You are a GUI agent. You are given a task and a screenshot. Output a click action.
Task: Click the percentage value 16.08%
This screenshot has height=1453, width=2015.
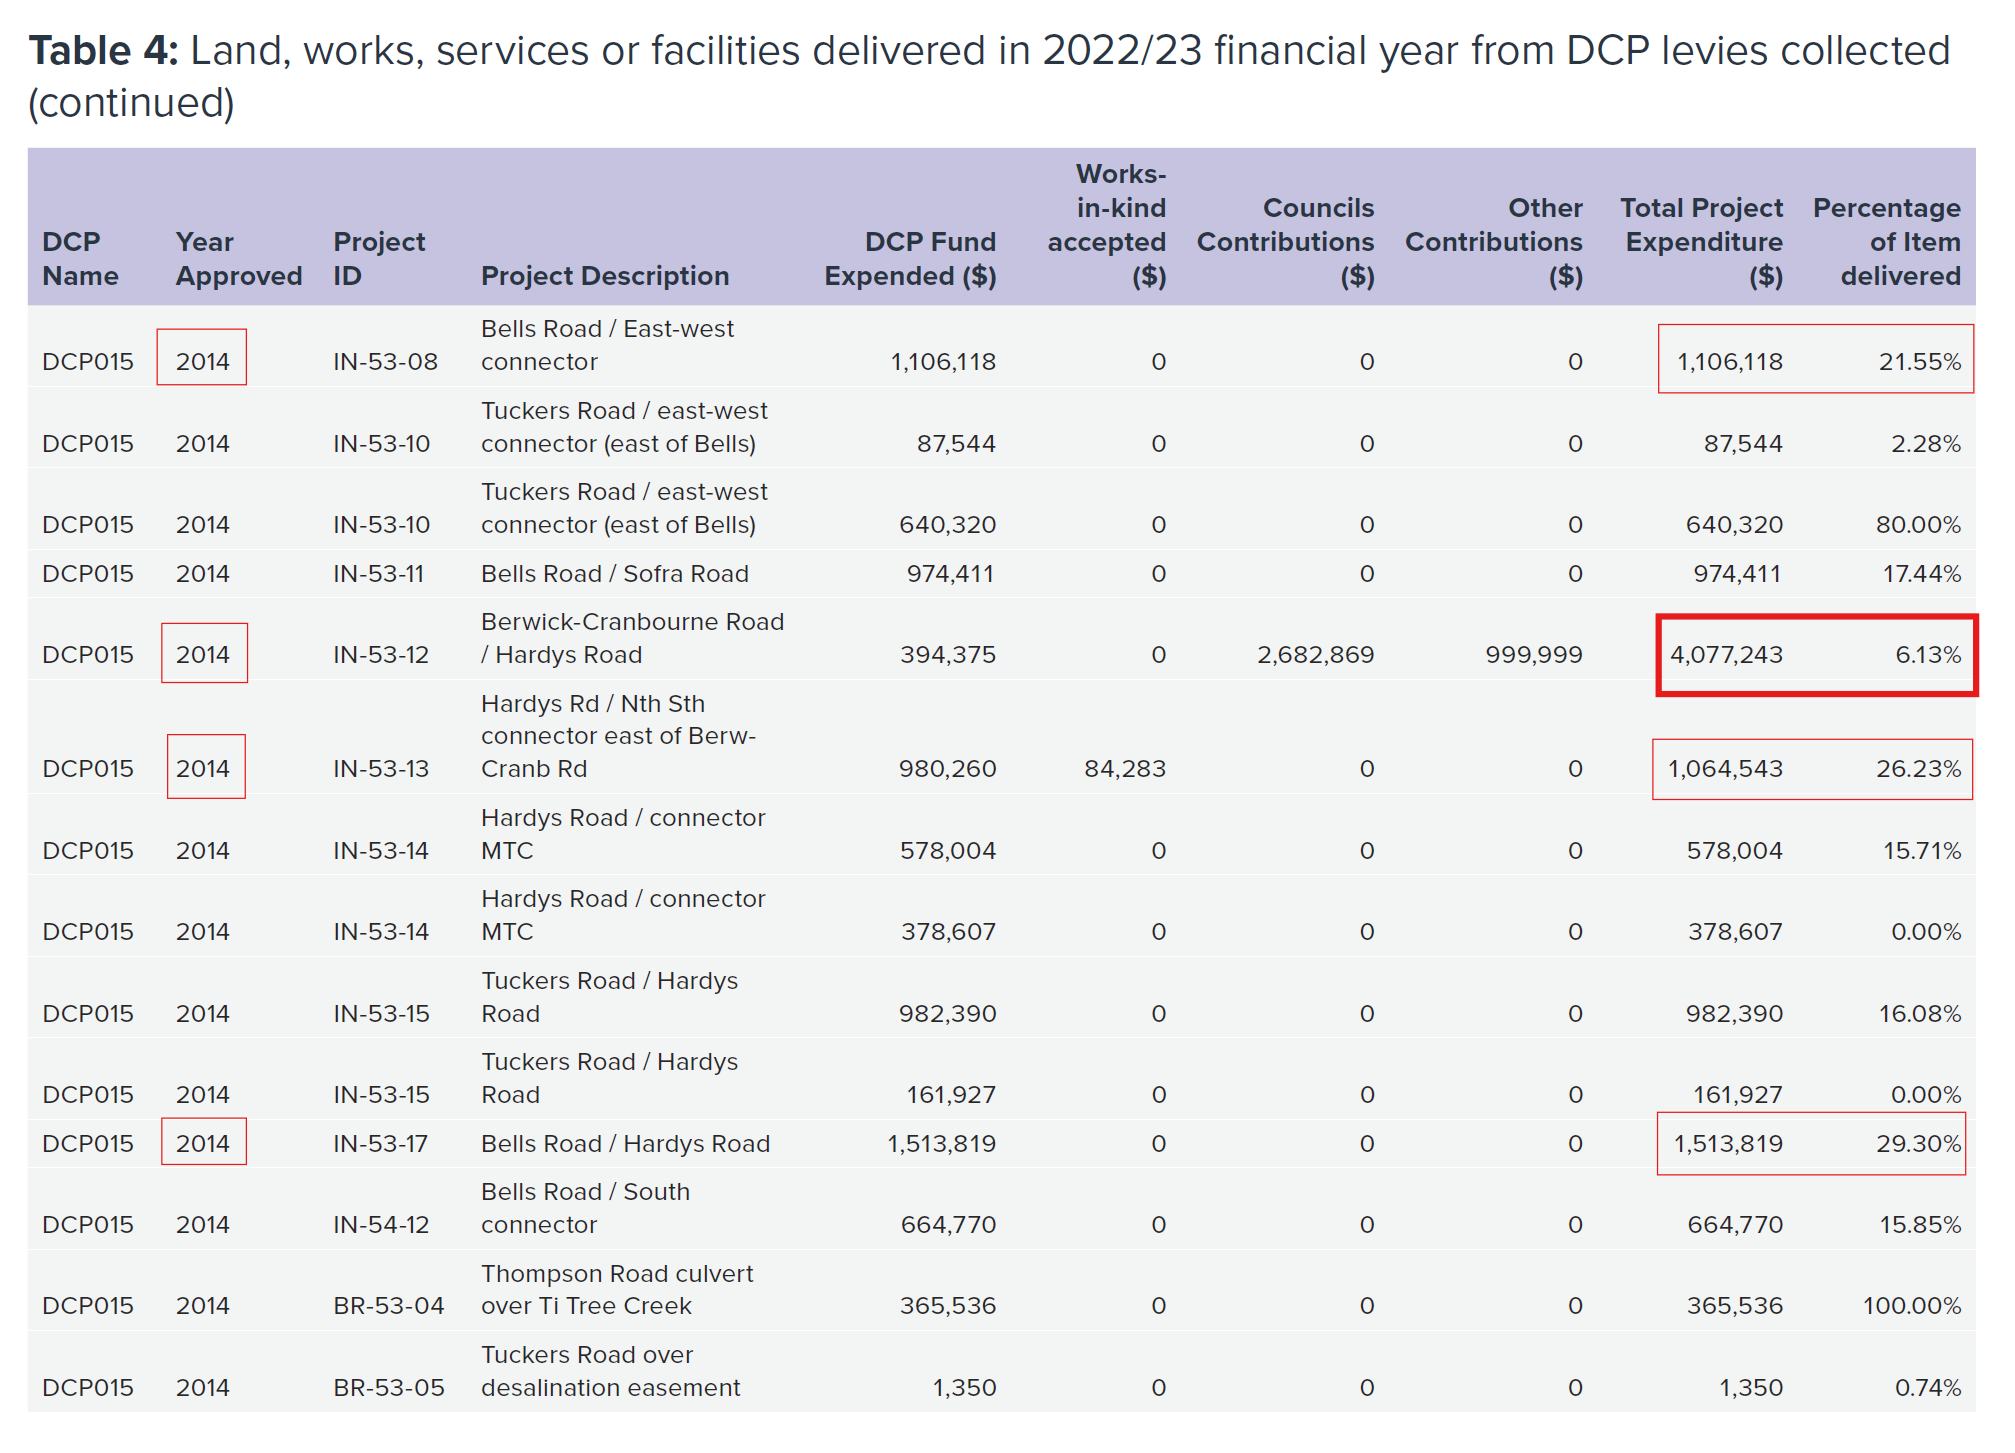tap(1920, 1014)
